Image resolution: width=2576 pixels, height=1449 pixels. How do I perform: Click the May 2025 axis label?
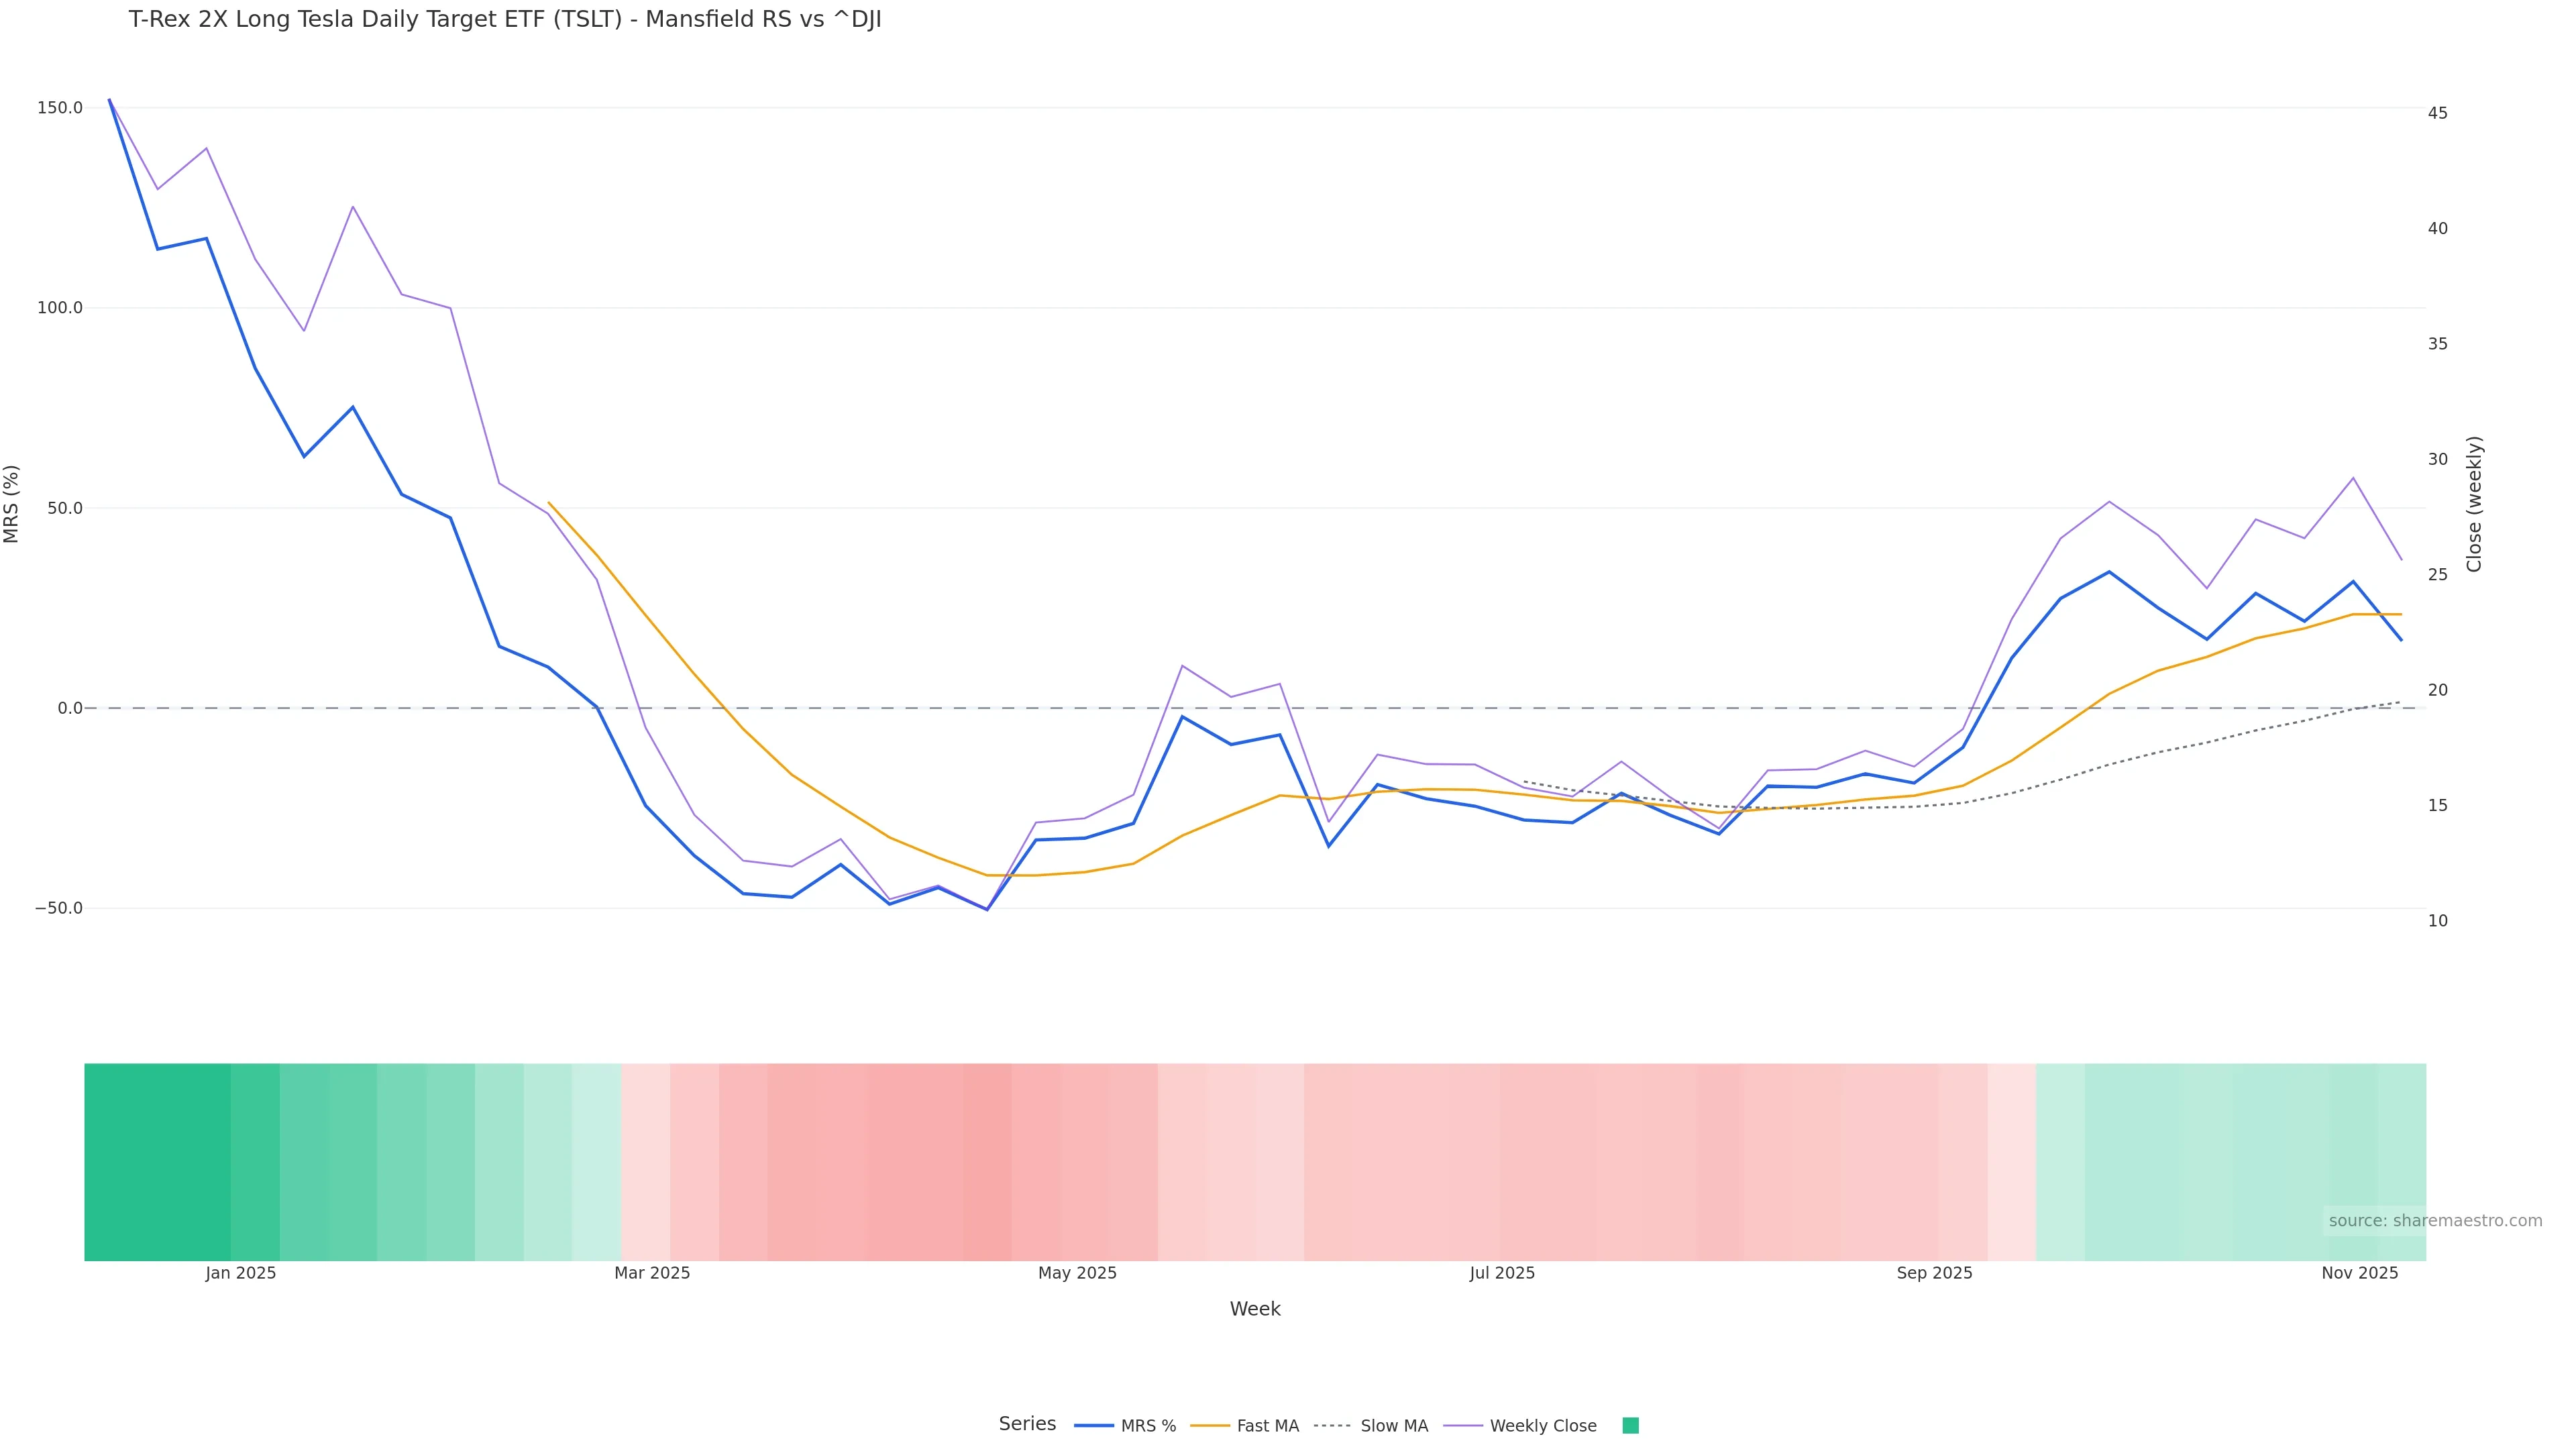point(1077,1273)
